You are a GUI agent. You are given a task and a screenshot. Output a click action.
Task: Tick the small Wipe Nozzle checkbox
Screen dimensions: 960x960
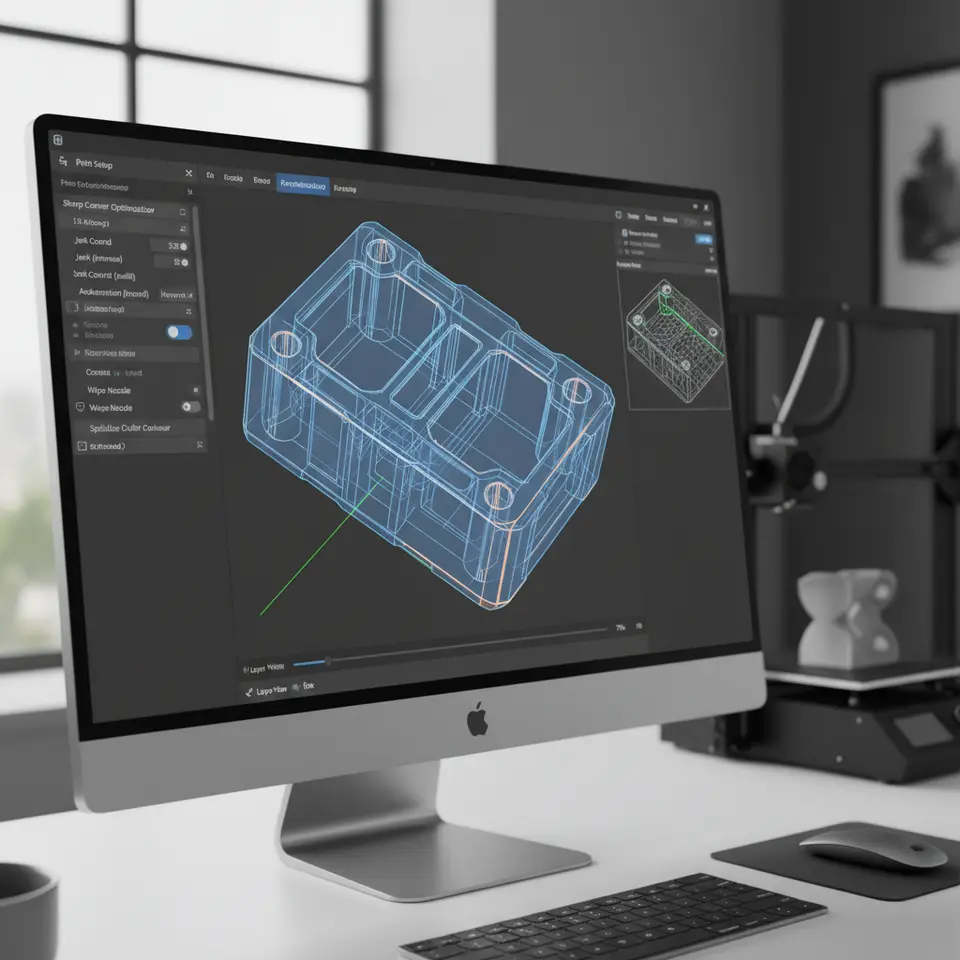(x=196, y=390)
